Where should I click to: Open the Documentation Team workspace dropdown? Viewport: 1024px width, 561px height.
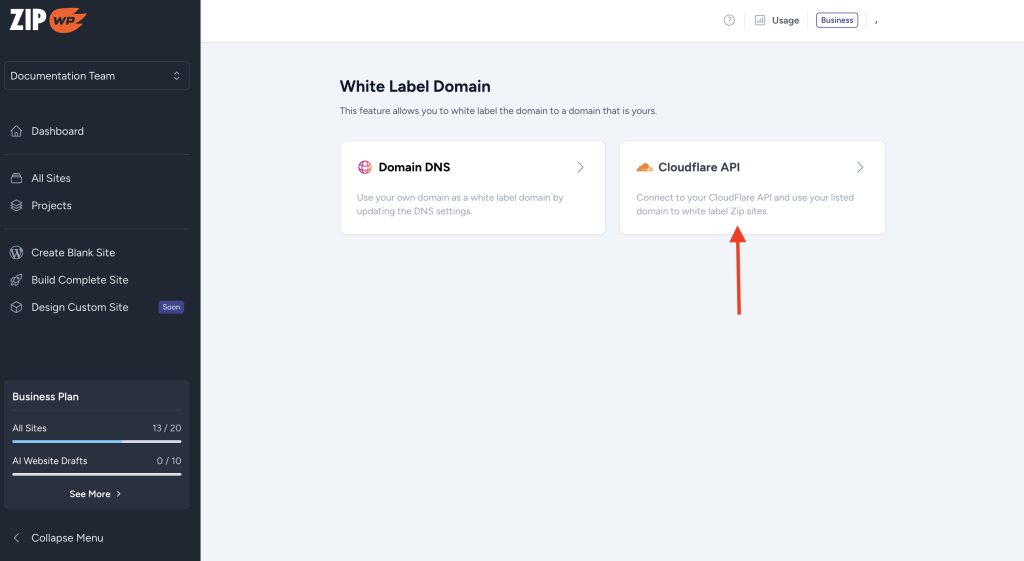97,76
